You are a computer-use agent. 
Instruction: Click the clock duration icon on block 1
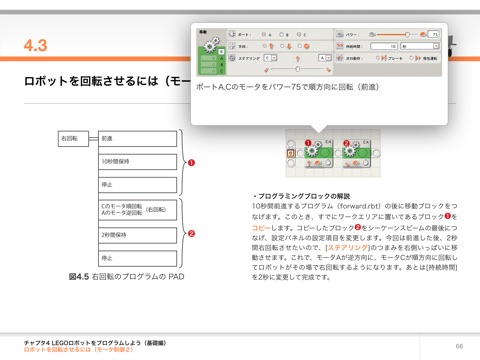pos(328,163)
